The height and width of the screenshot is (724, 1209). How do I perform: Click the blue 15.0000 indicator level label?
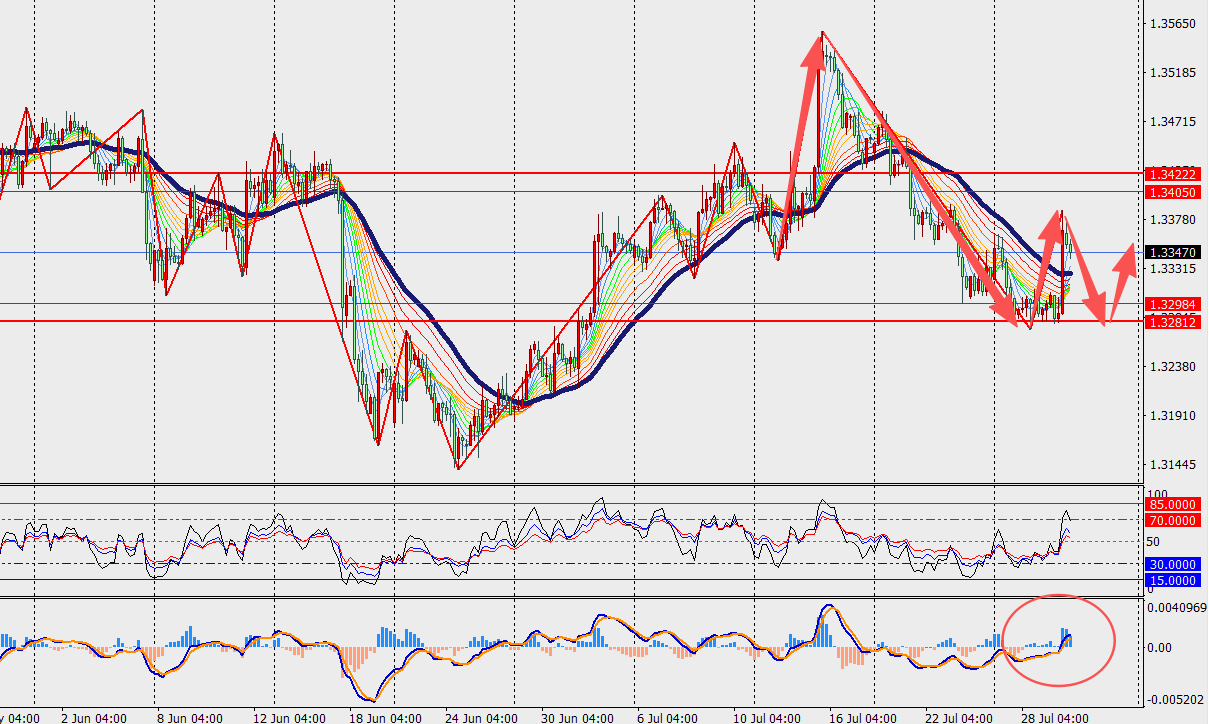pos(1173,580)
